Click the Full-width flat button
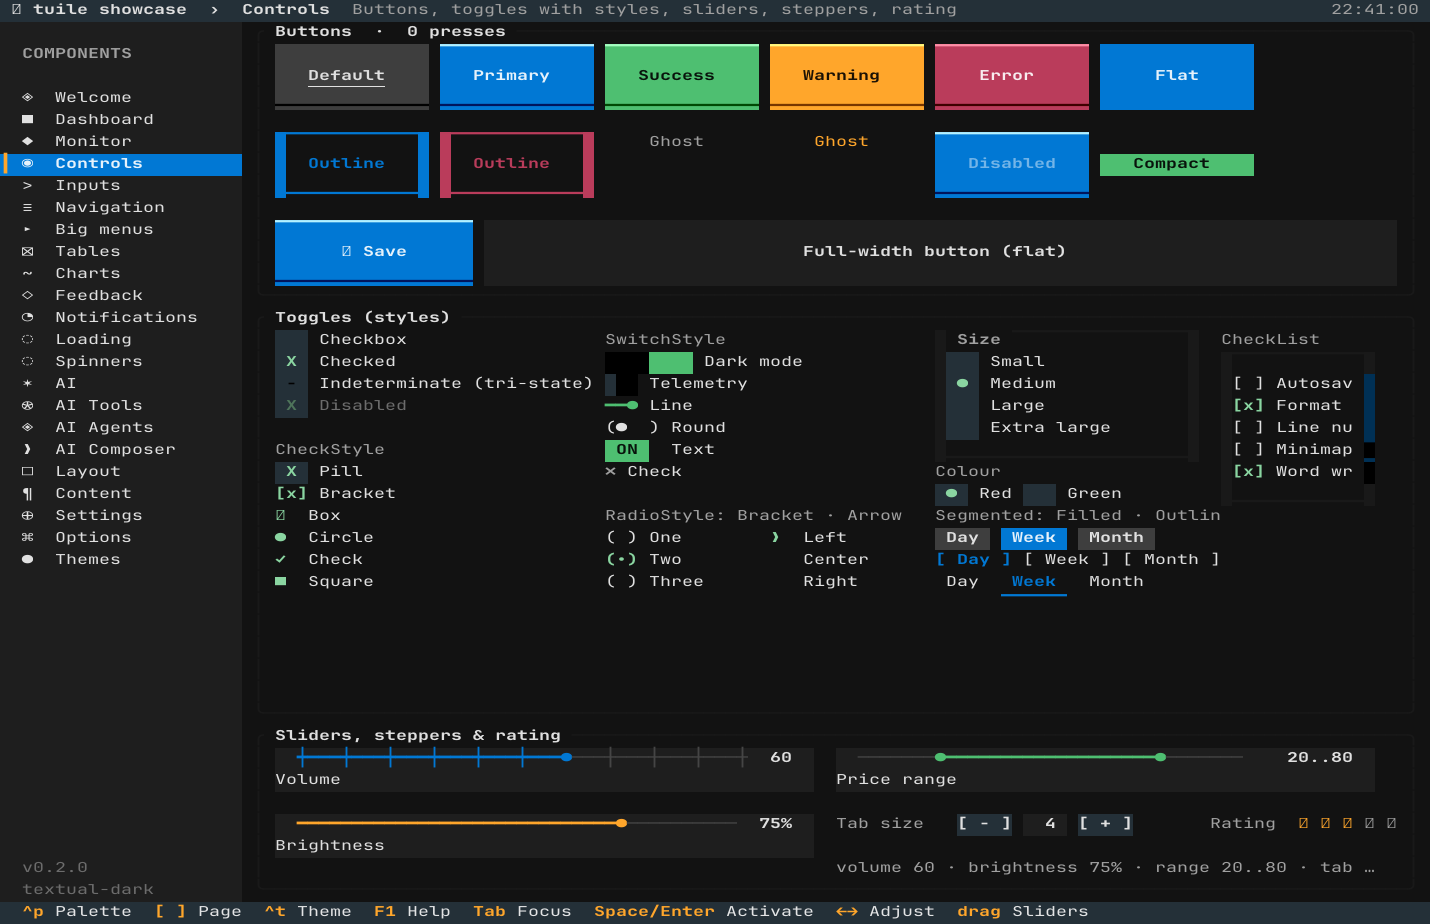 940,252
